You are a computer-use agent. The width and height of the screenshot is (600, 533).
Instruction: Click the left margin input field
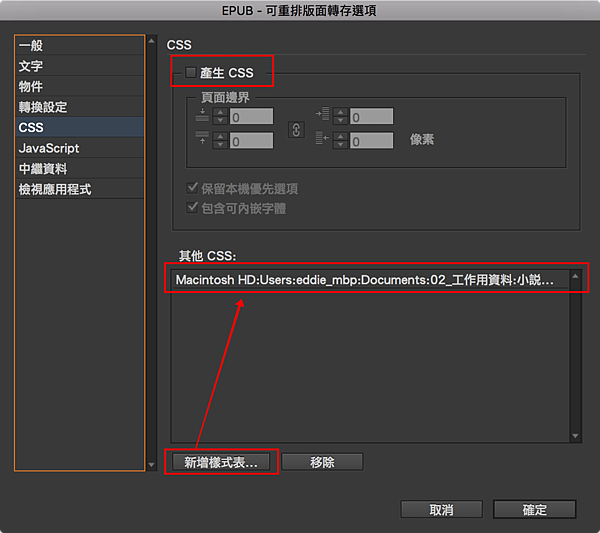371,116
